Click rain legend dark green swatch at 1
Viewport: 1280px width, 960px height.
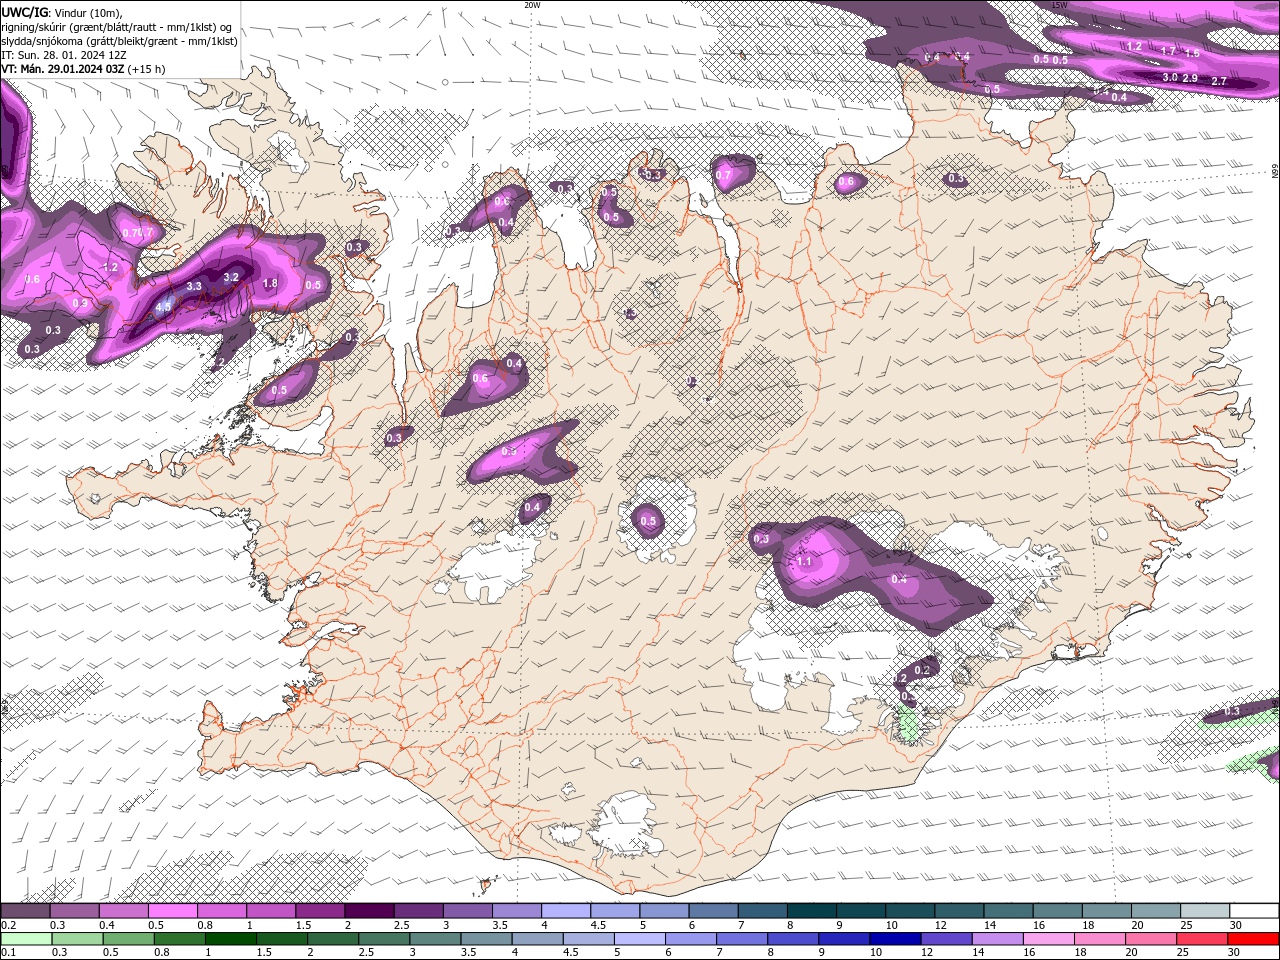(230, 939)
